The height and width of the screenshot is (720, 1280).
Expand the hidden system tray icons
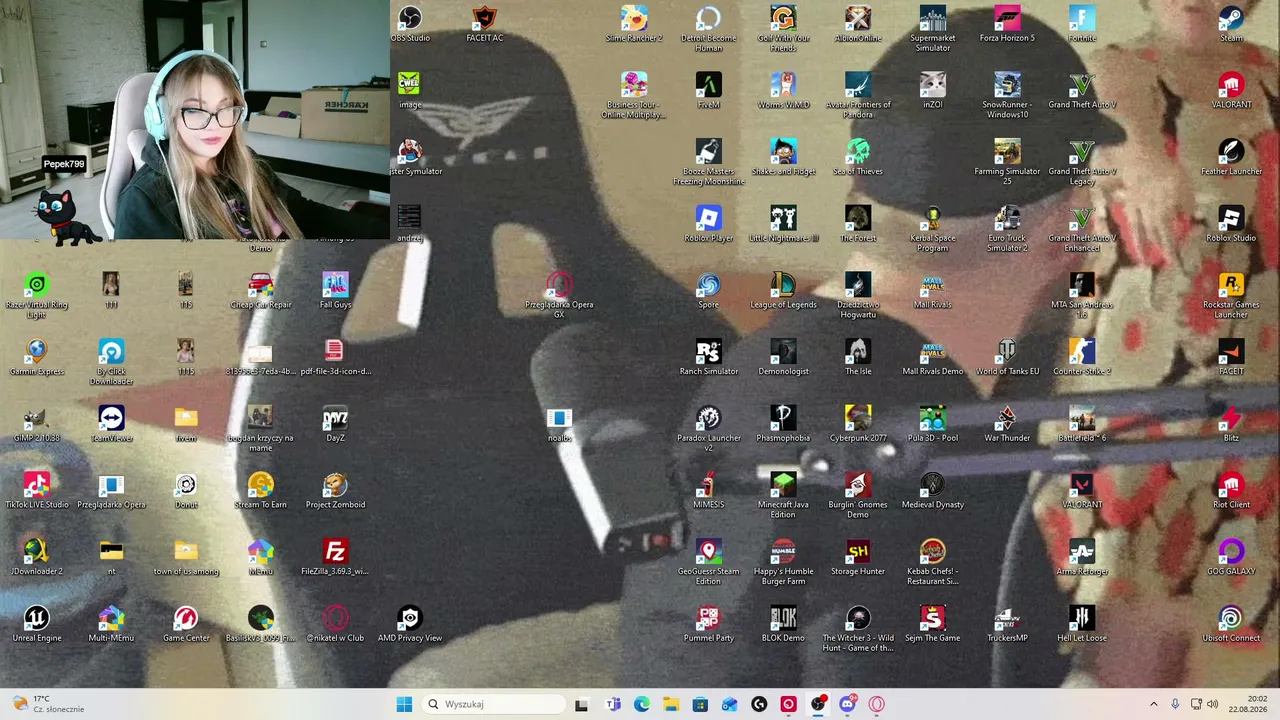(1153, 704)
